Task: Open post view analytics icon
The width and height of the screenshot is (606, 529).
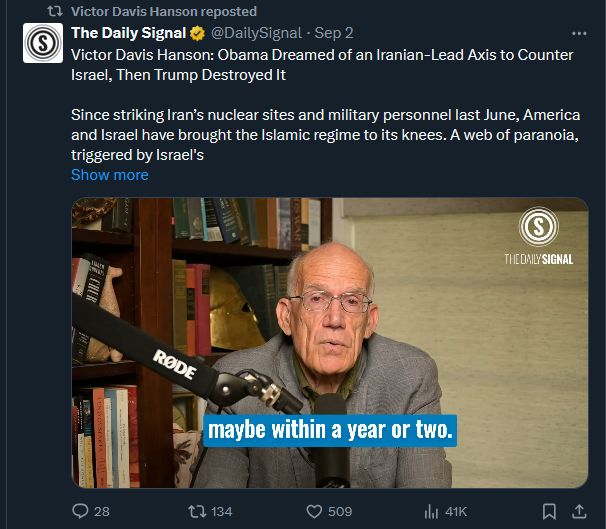Action: pos(432,511)
